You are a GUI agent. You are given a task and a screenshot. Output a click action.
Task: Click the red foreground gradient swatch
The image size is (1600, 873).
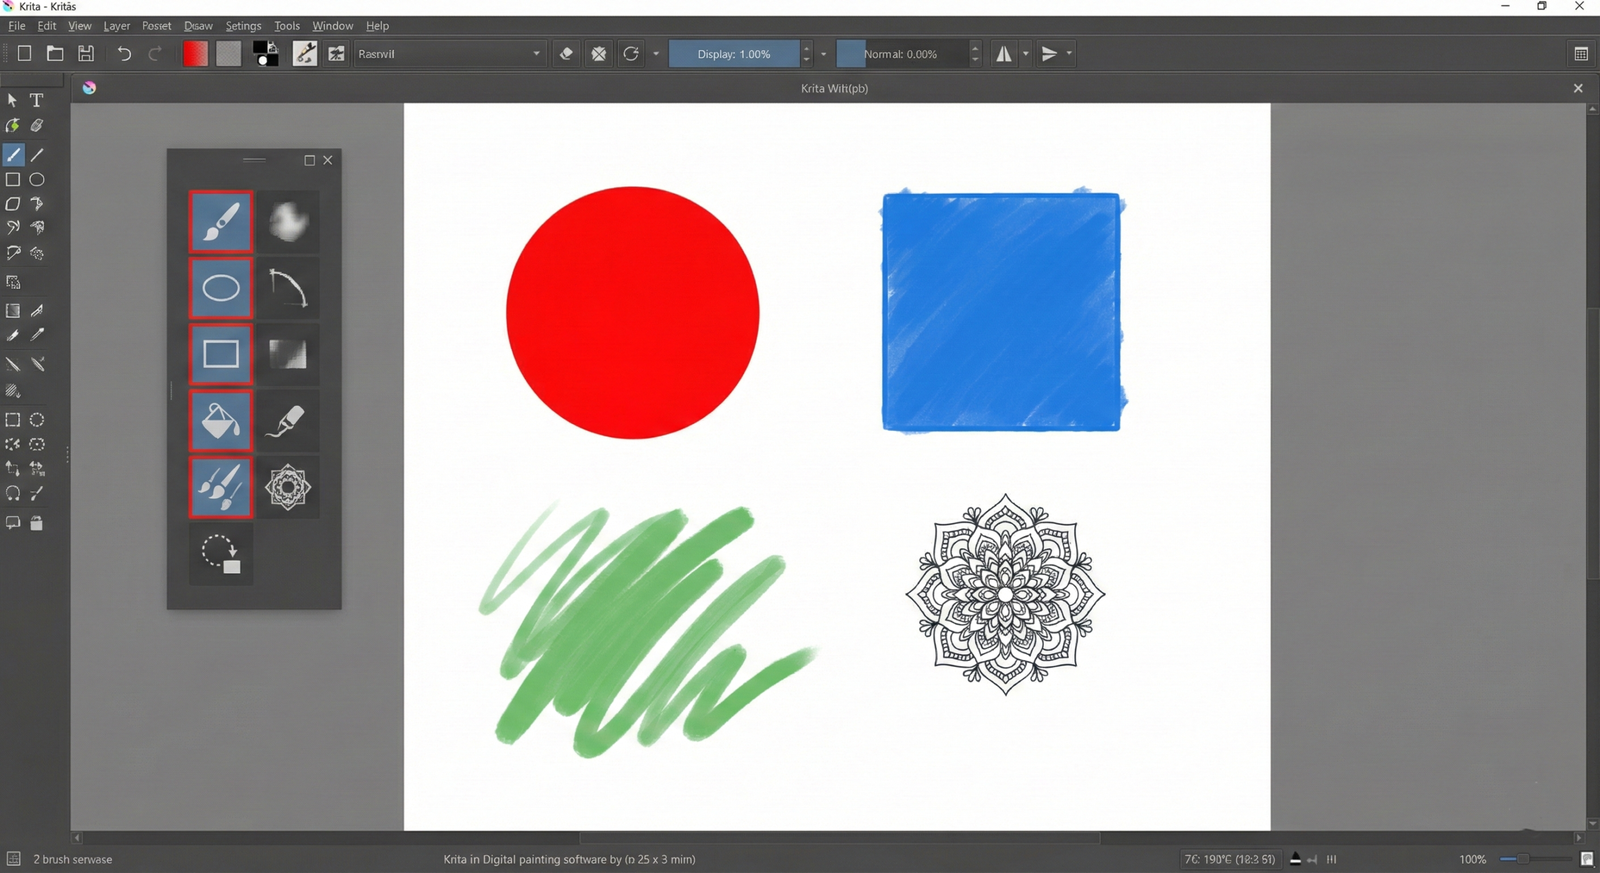click(x=195, y=54)
